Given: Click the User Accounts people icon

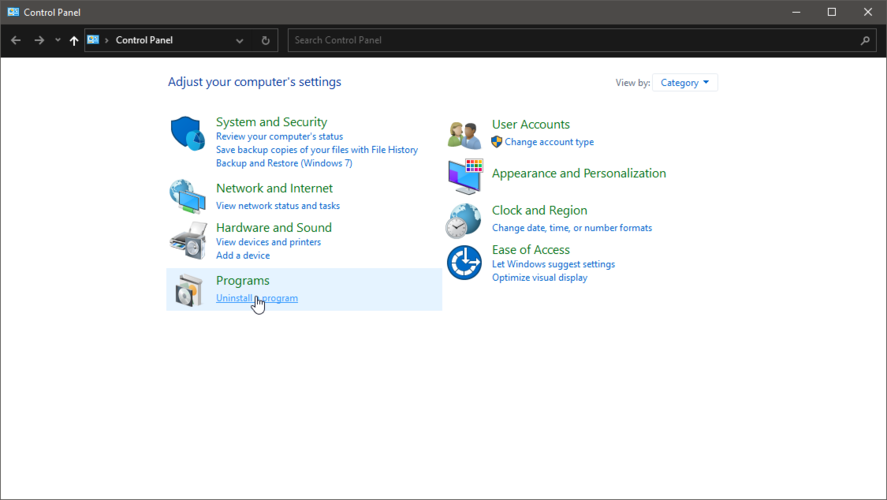Looking at the screenshot, I should coord(464,133).
